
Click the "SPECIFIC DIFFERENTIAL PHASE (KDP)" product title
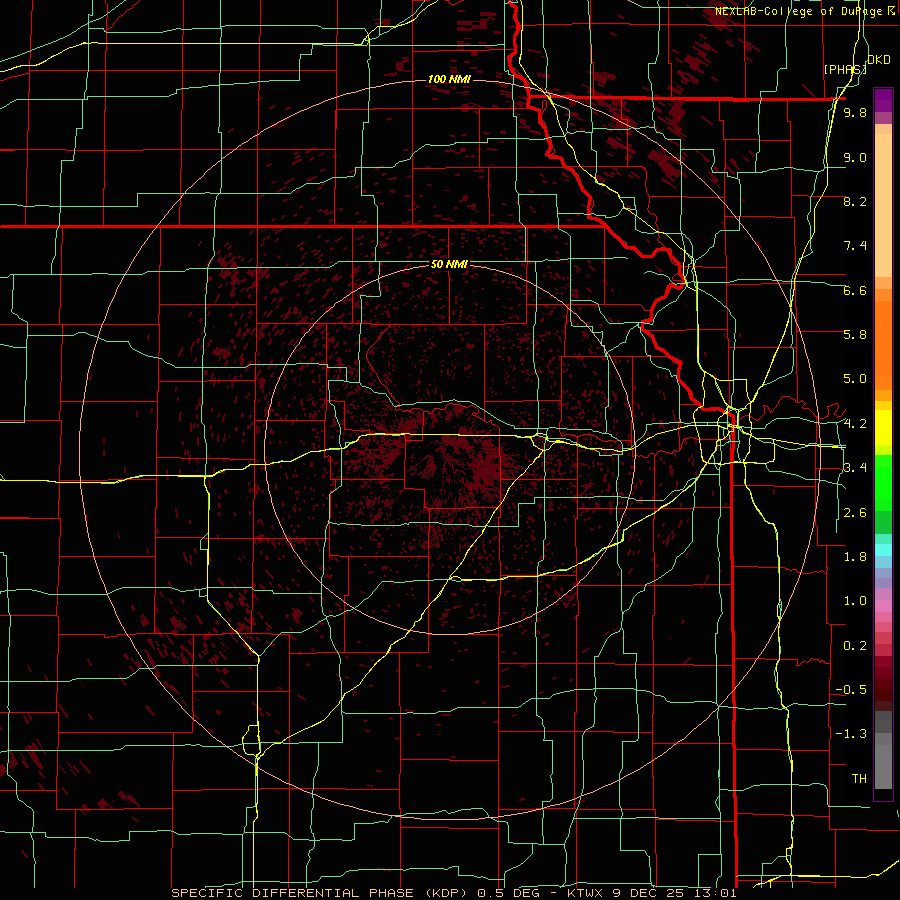319,893
